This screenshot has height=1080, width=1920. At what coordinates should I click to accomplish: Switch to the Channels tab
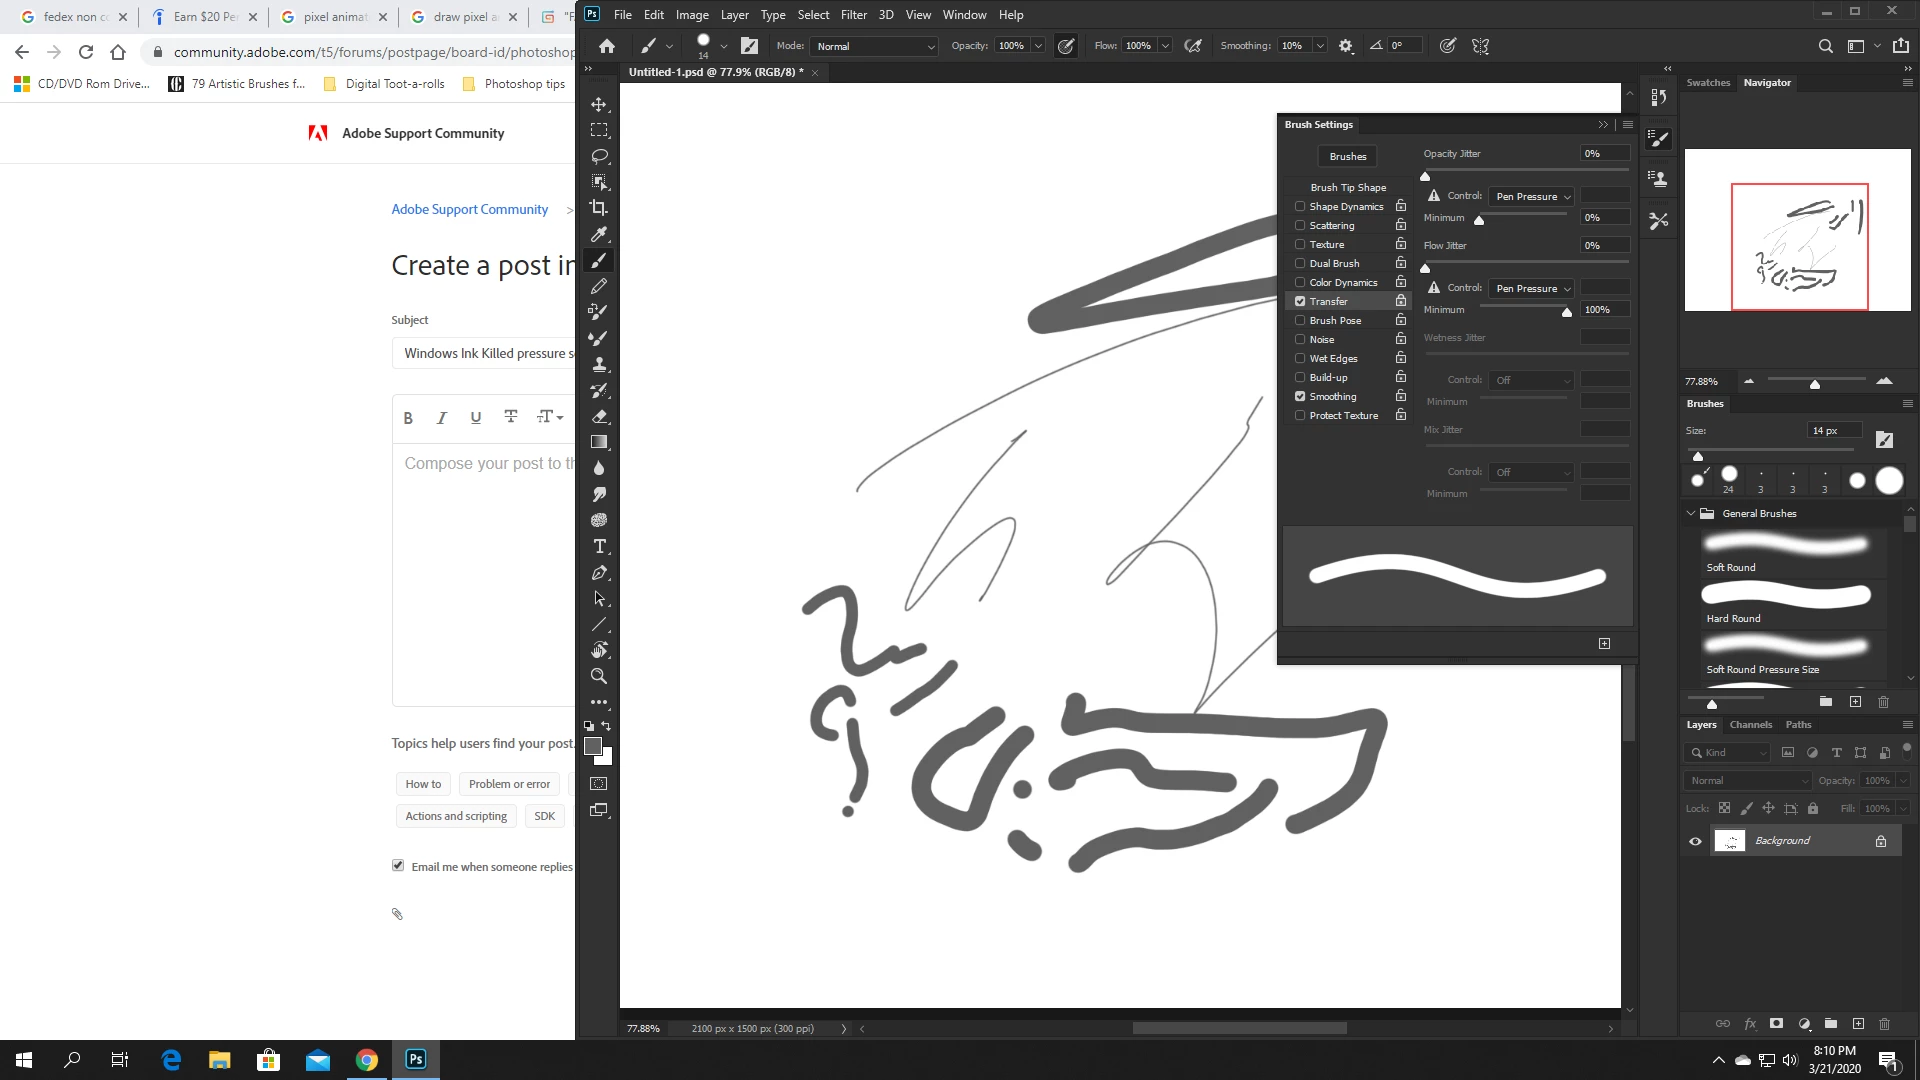point(1750,725)
